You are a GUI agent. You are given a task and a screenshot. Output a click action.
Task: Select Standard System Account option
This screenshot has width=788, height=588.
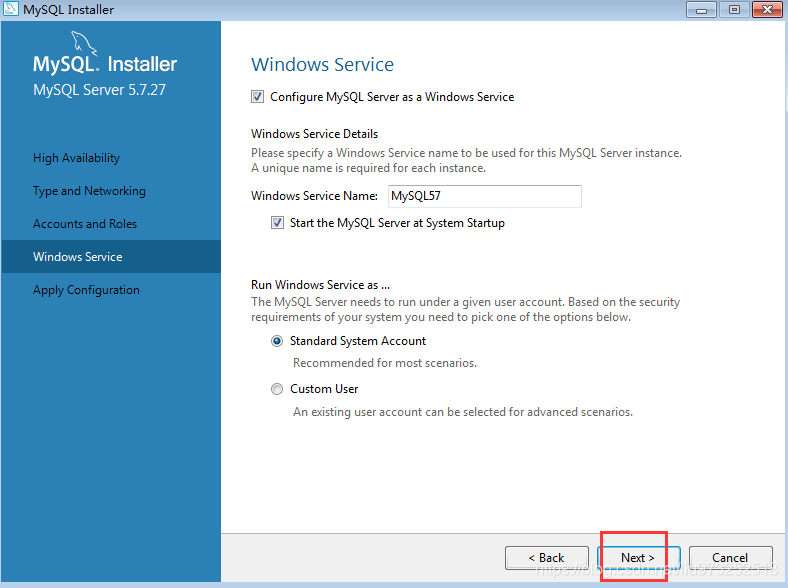[277, 341]
